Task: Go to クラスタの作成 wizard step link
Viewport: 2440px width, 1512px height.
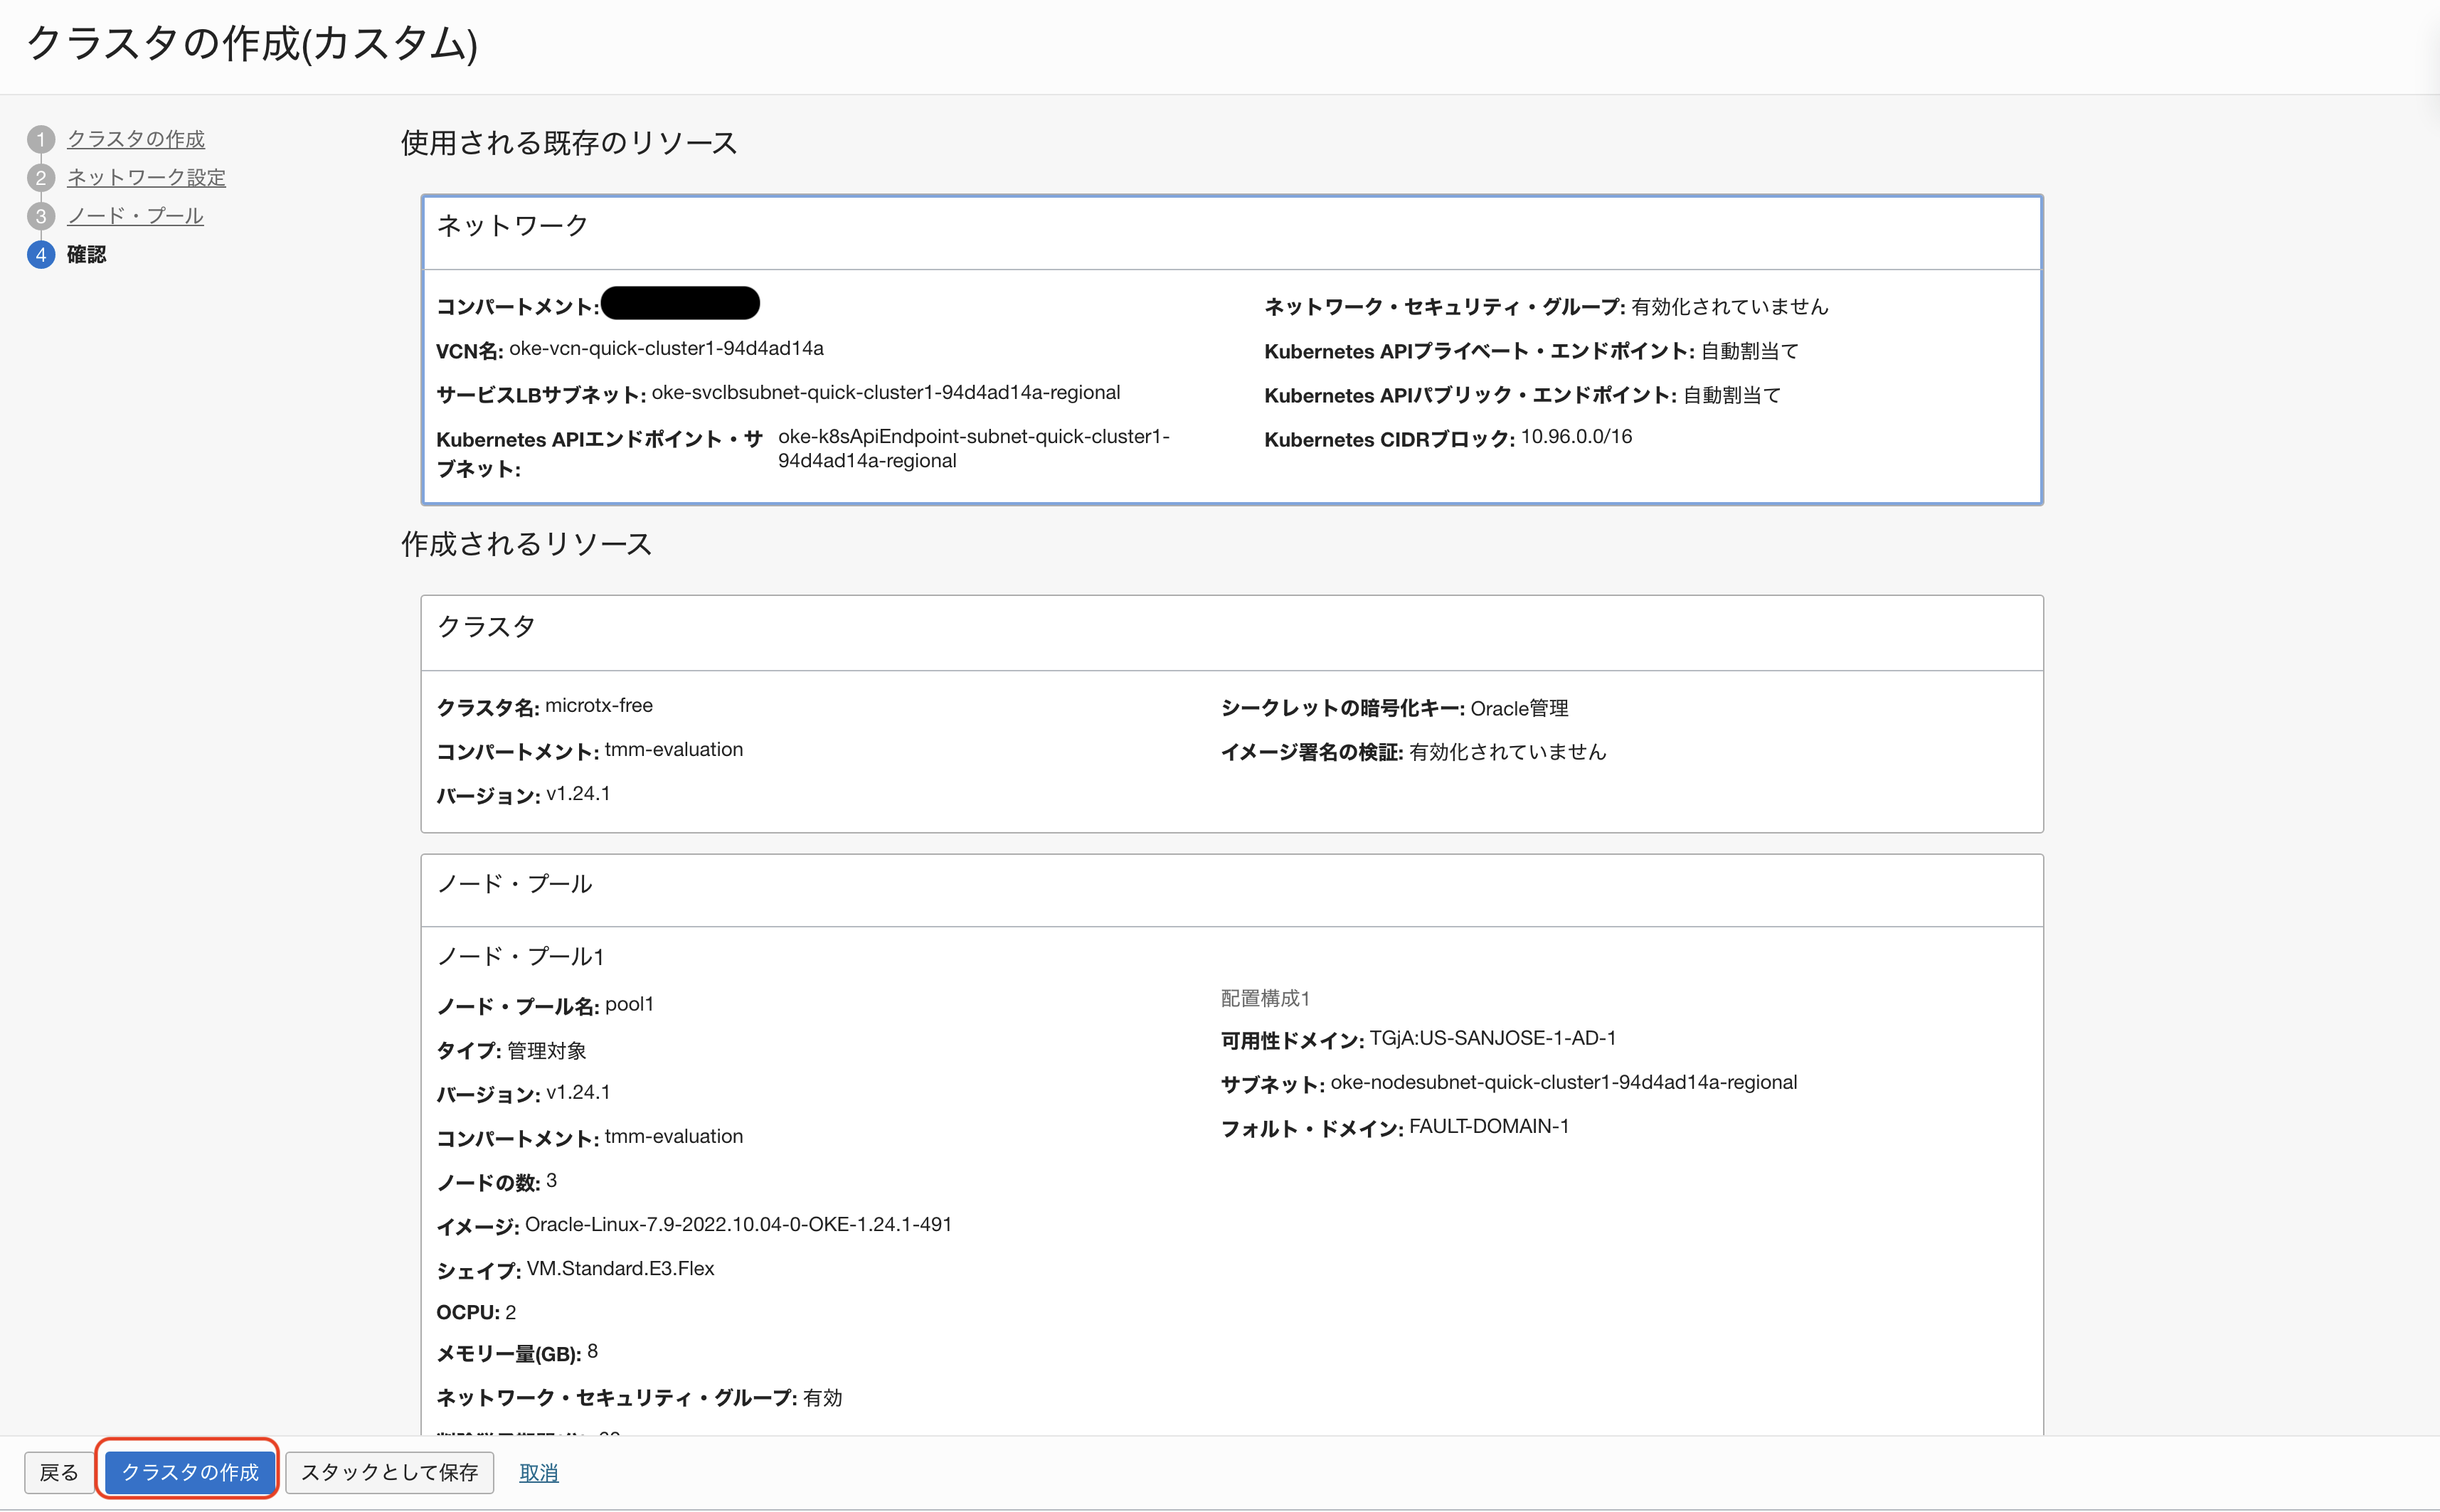Action: point(135,139)
